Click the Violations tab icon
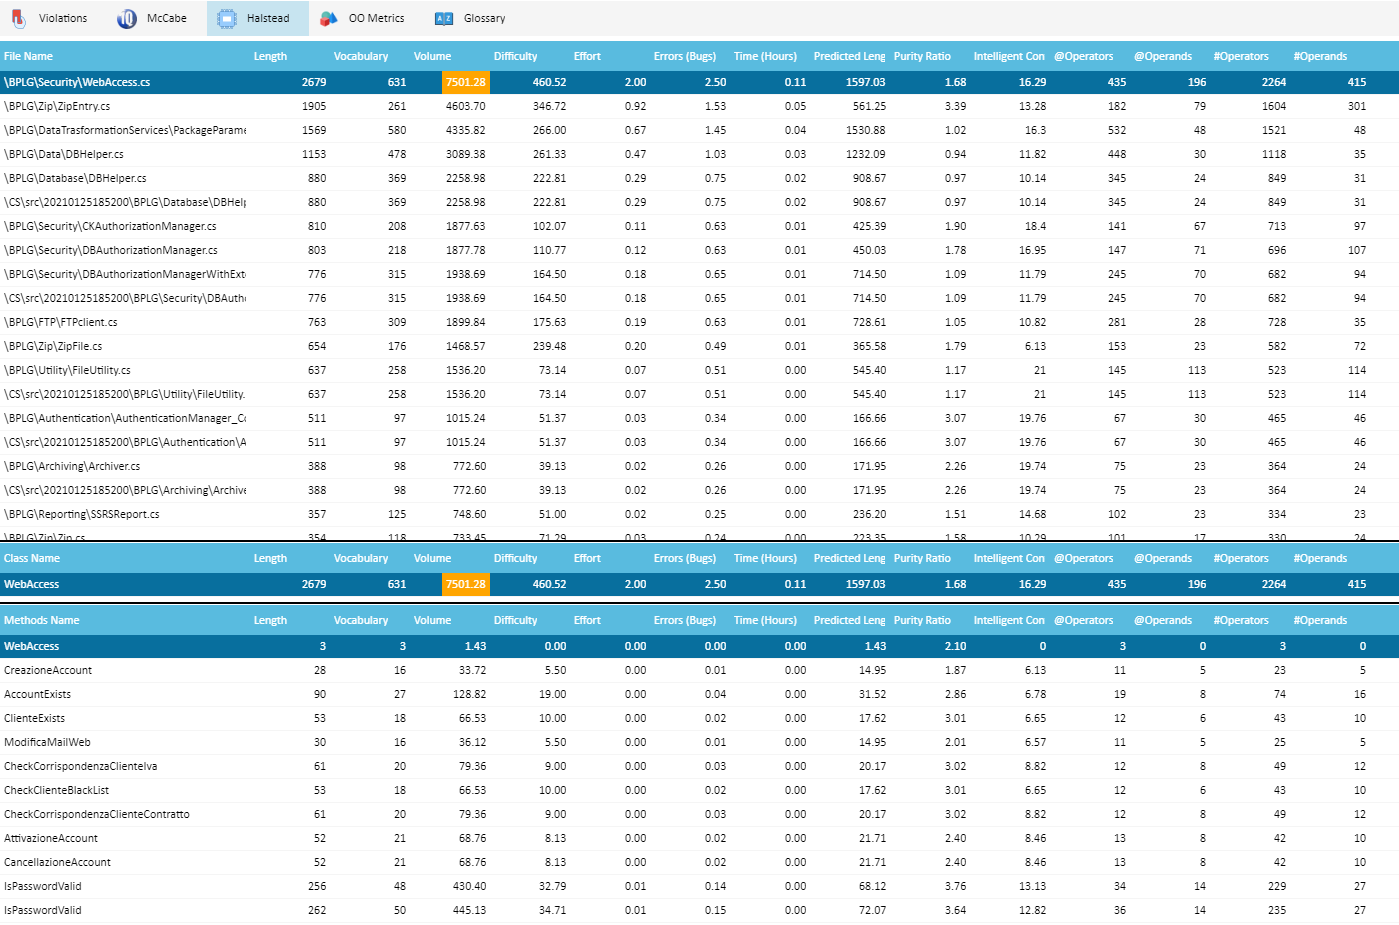Viewport: 1399px width, 925px height. [18, 18]
